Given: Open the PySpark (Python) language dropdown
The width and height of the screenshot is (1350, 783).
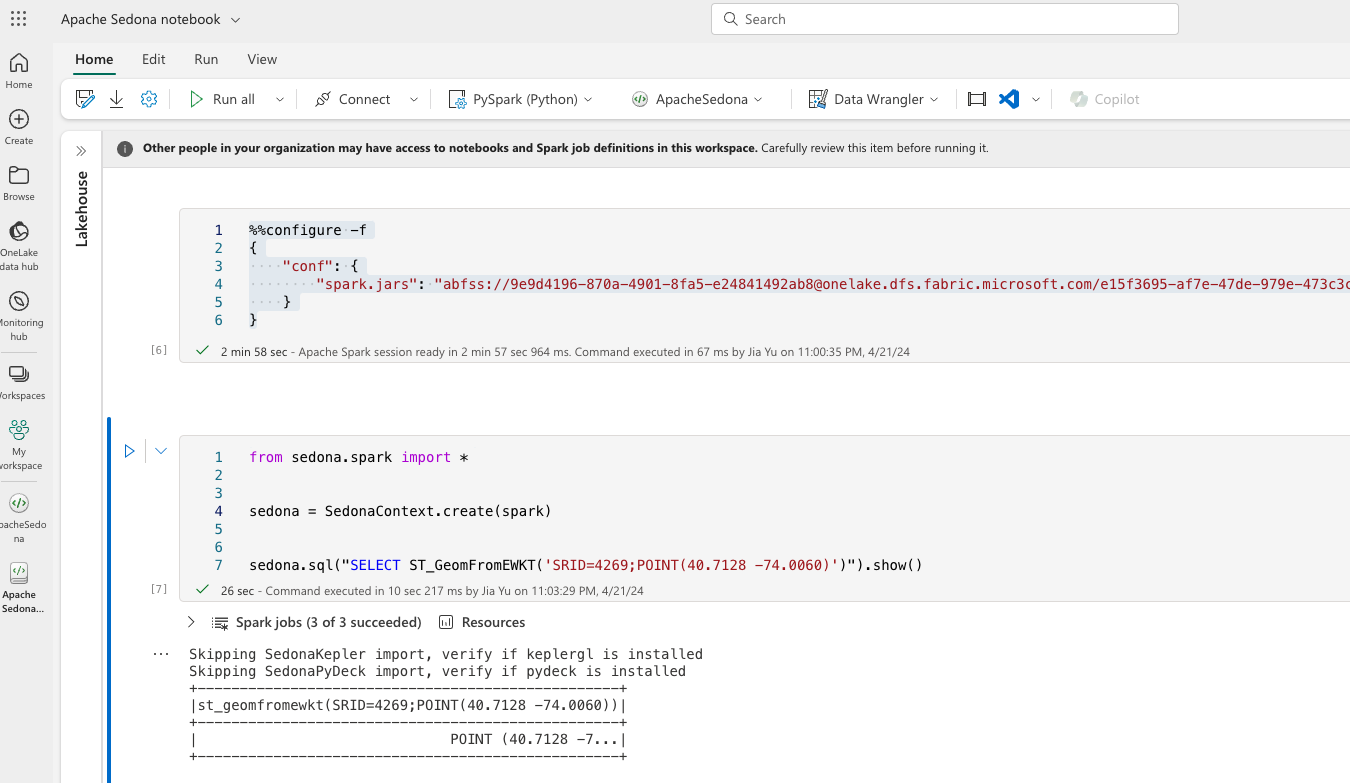Looking at the screenshot, I should tap(520, 99).
